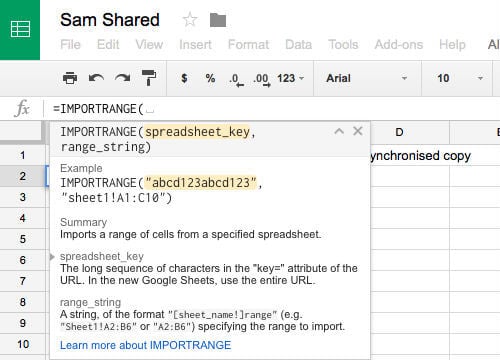500x360 pixels.
Task: Expand the spreadsheet_key argument arrow
Action: tap(52, 257)
